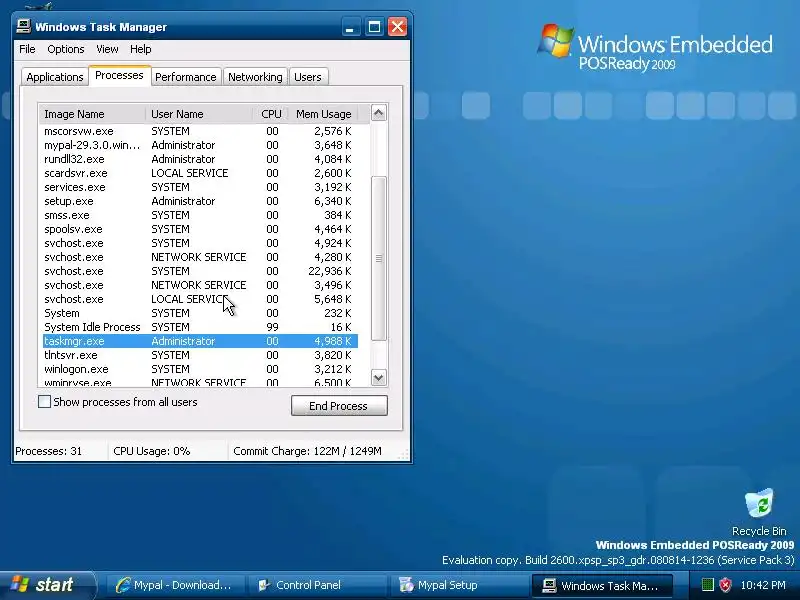
Task: Select the winlogon.exe process
Action: point(200,369)
